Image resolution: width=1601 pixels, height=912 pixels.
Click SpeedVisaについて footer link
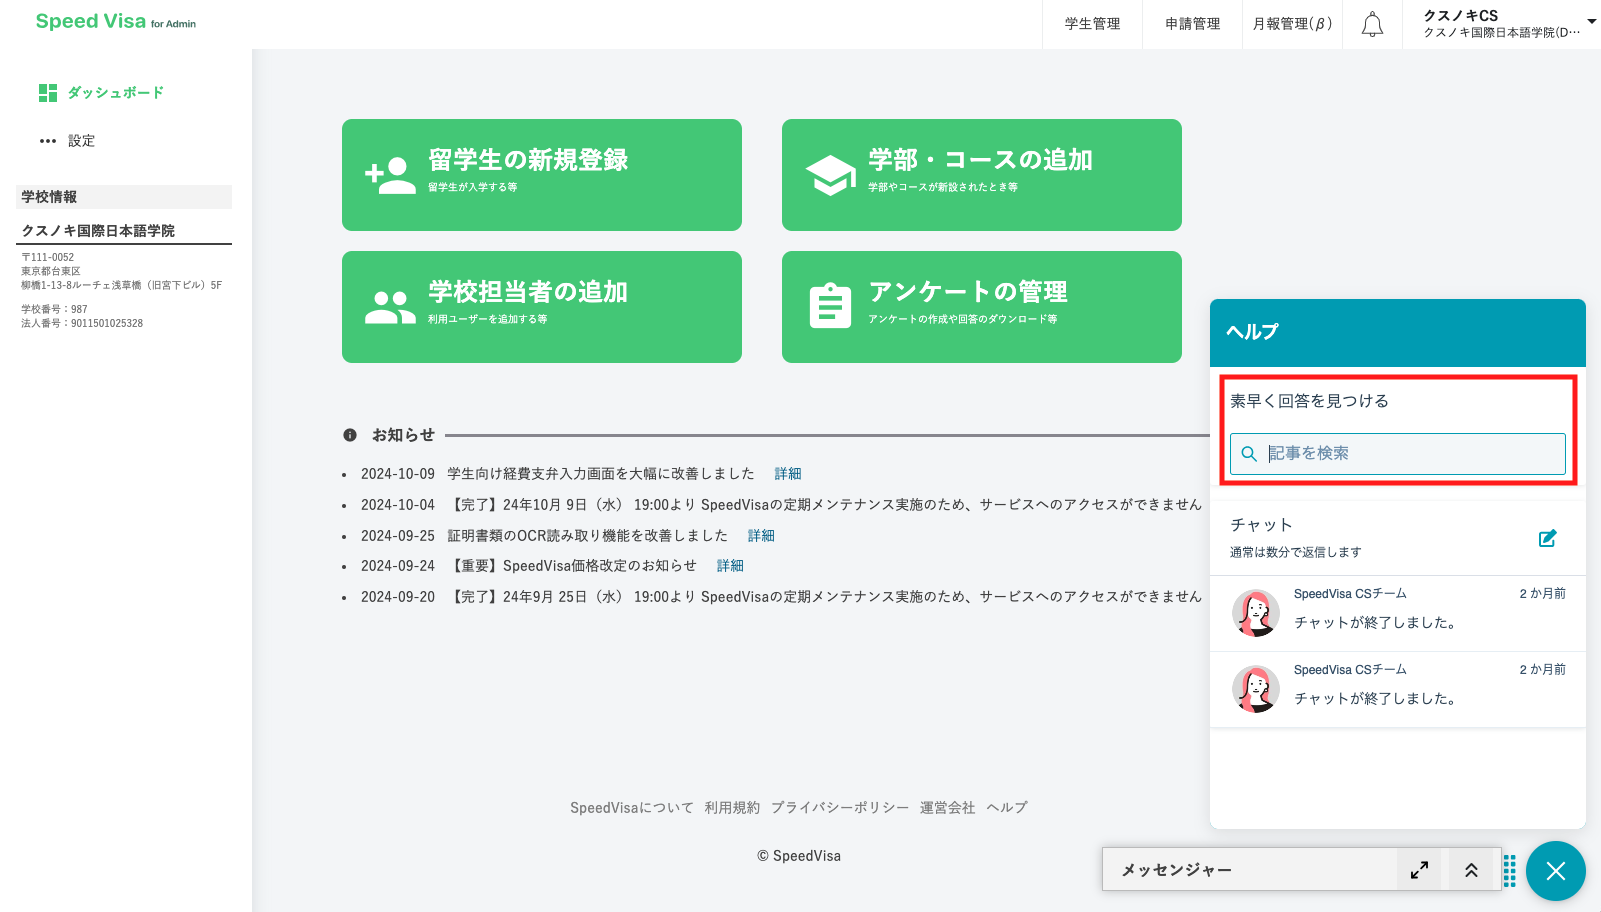click(x=632, y=808)
